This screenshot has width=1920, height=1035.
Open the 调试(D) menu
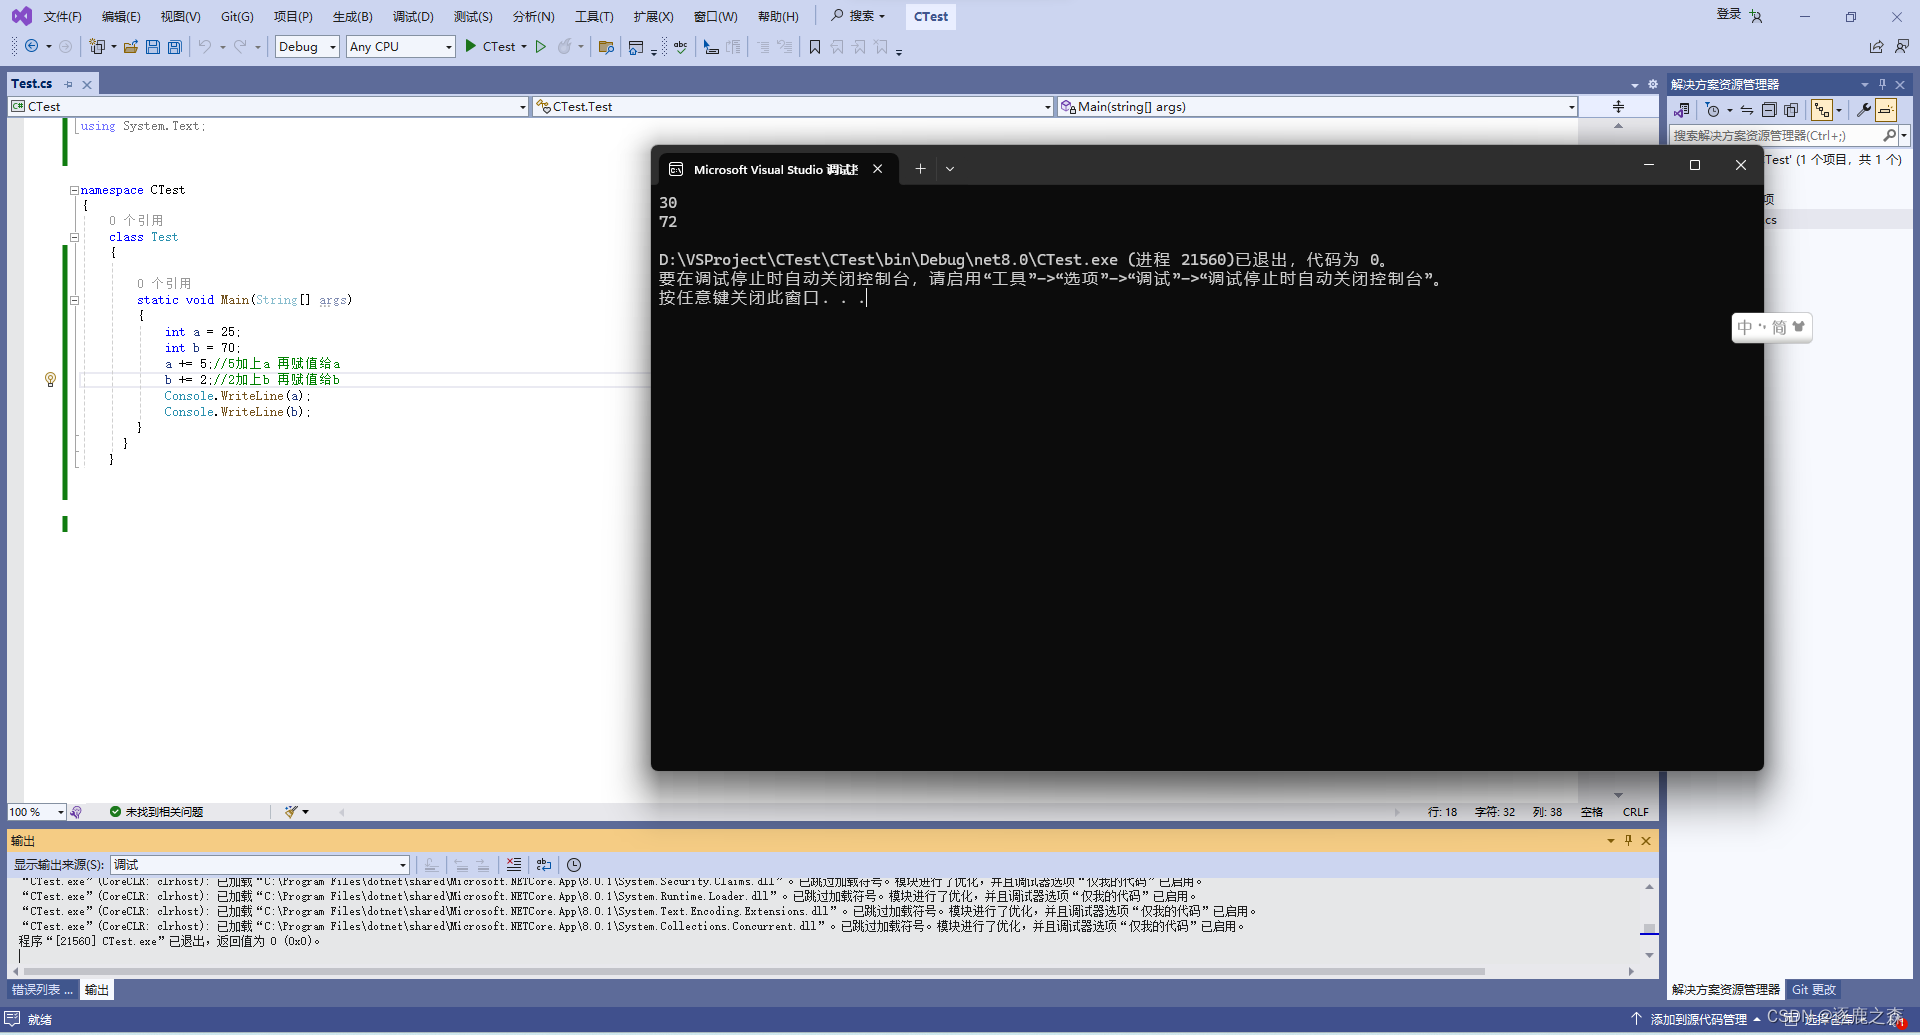(413, 16)
